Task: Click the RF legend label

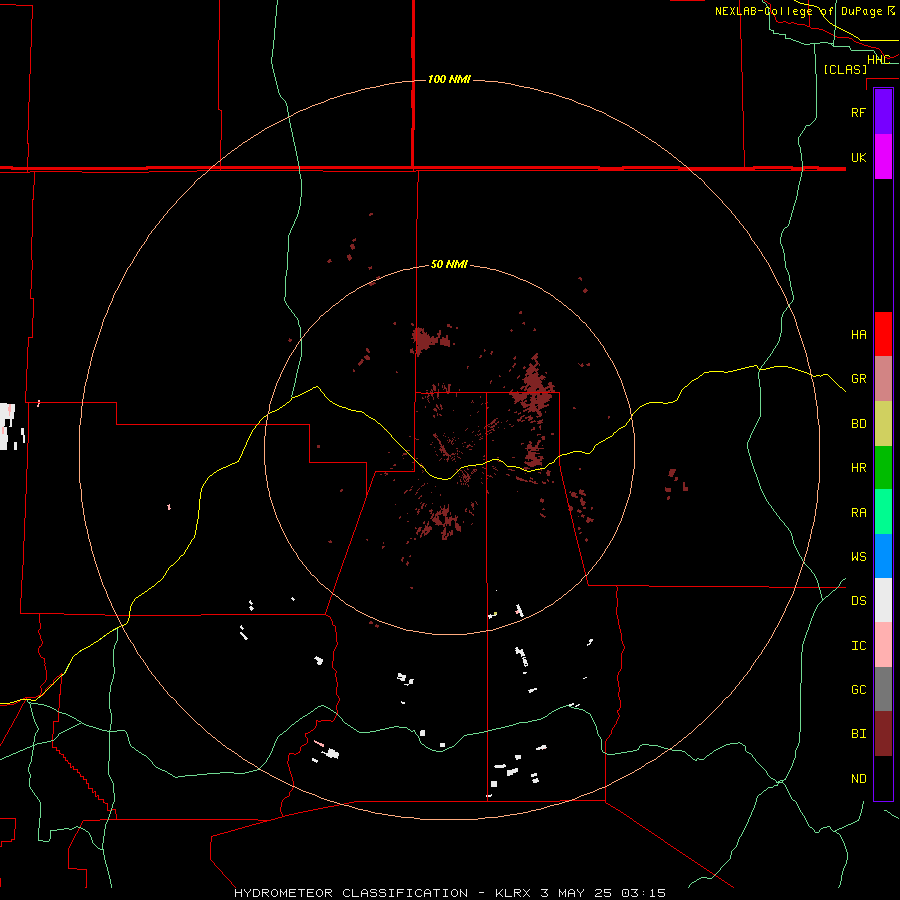Action: click(858, 113)
